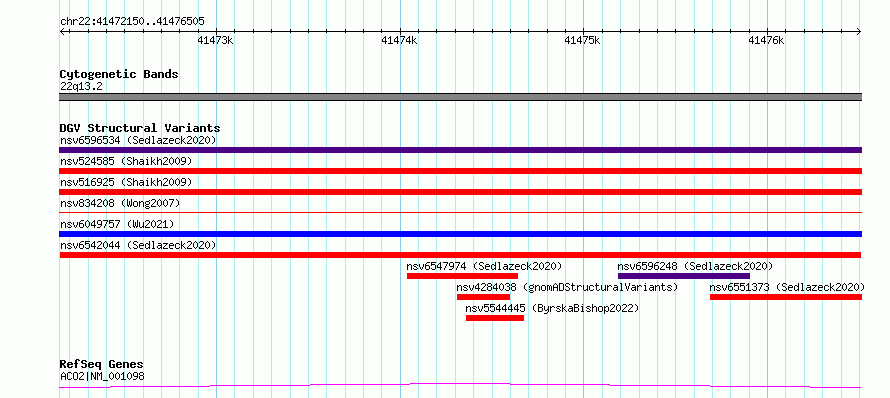The height and width of the screenshot is (398, 890).
Task: Open the nsv524585 (Shaikh2009) label
Action: [126, 161]
